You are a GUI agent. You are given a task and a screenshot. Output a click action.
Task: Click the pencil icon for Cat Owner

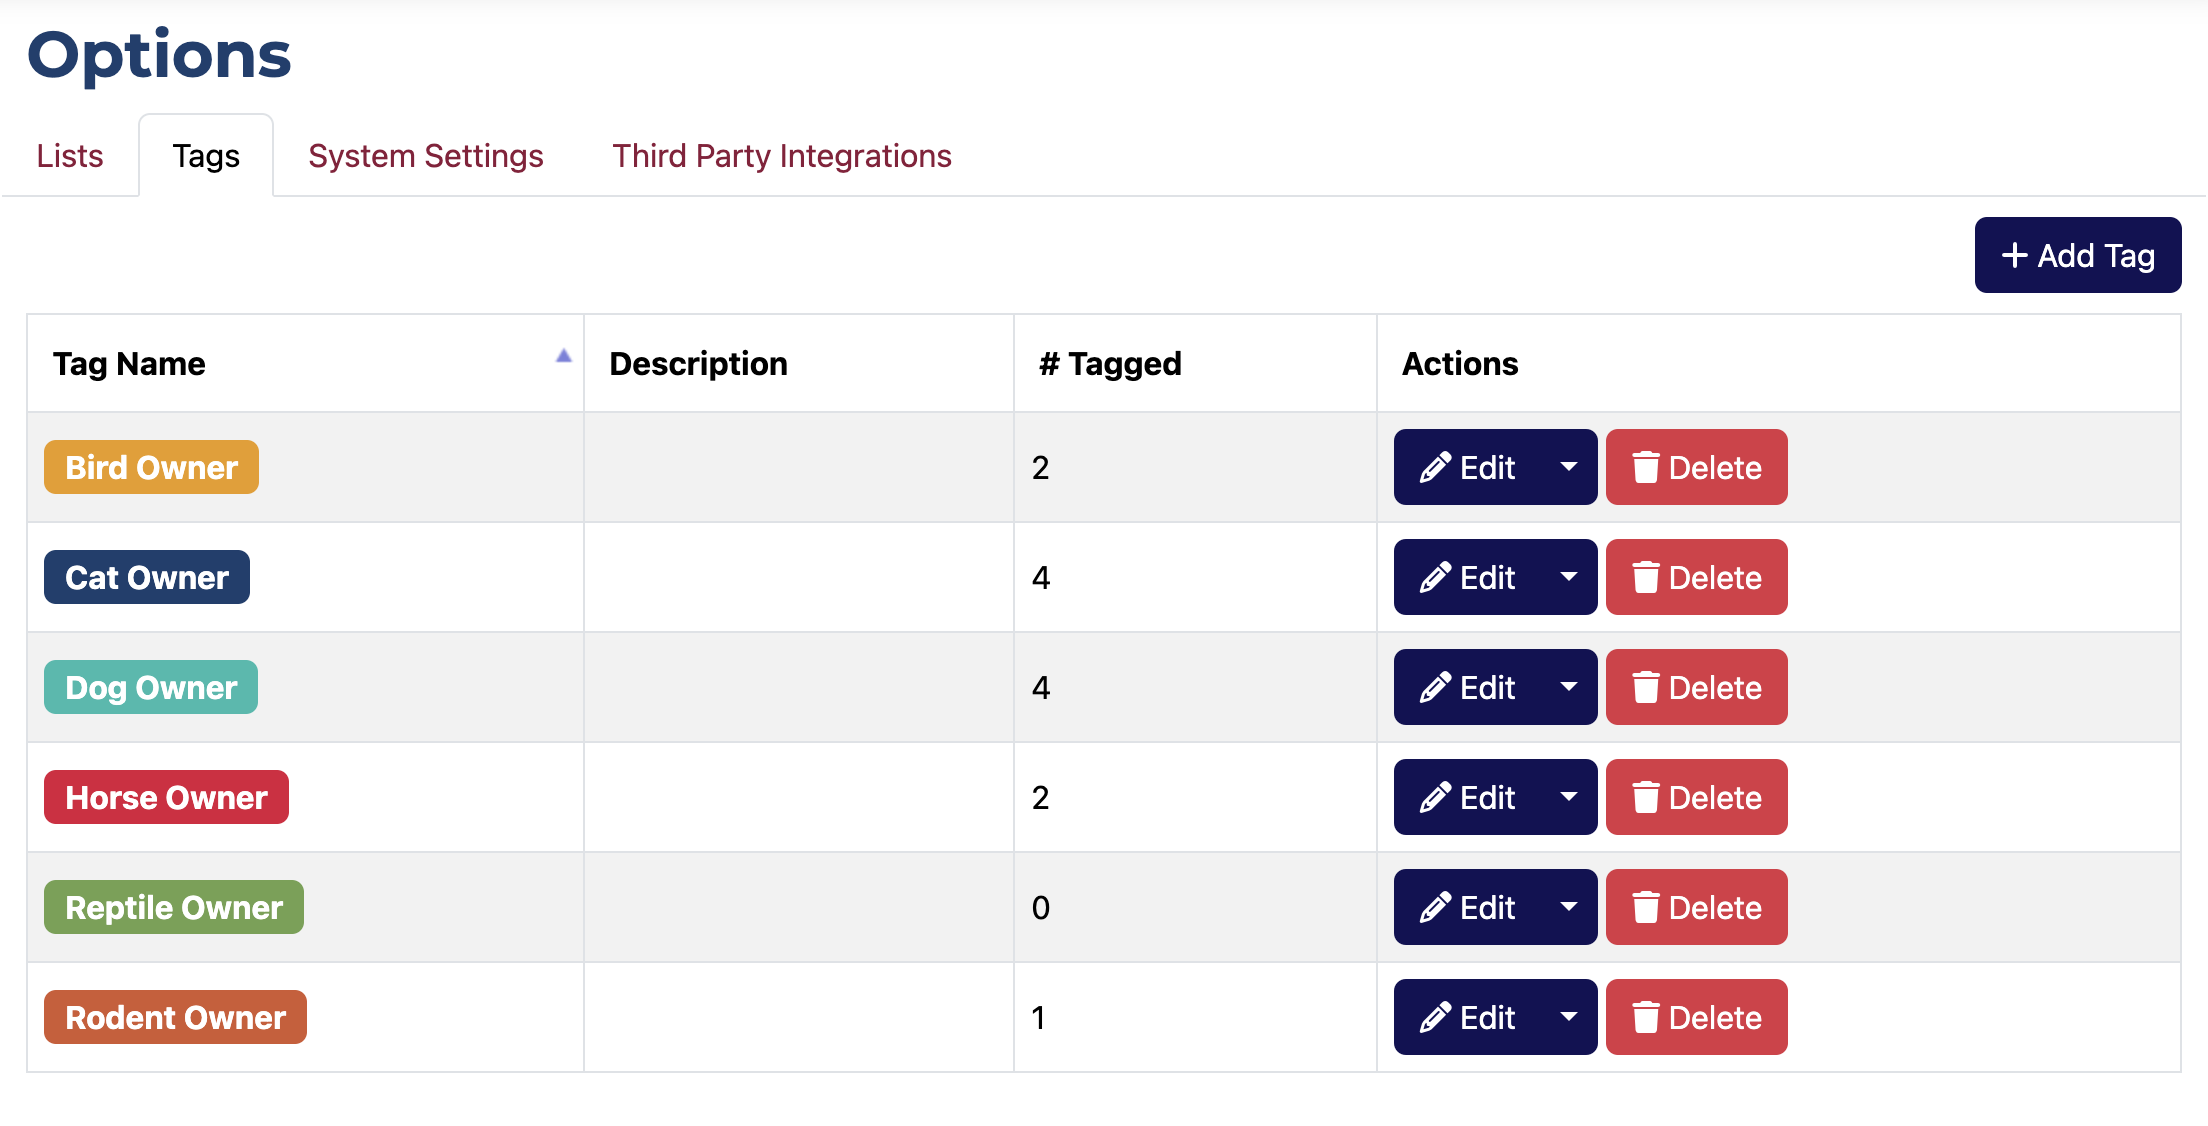coord(1435,577)
